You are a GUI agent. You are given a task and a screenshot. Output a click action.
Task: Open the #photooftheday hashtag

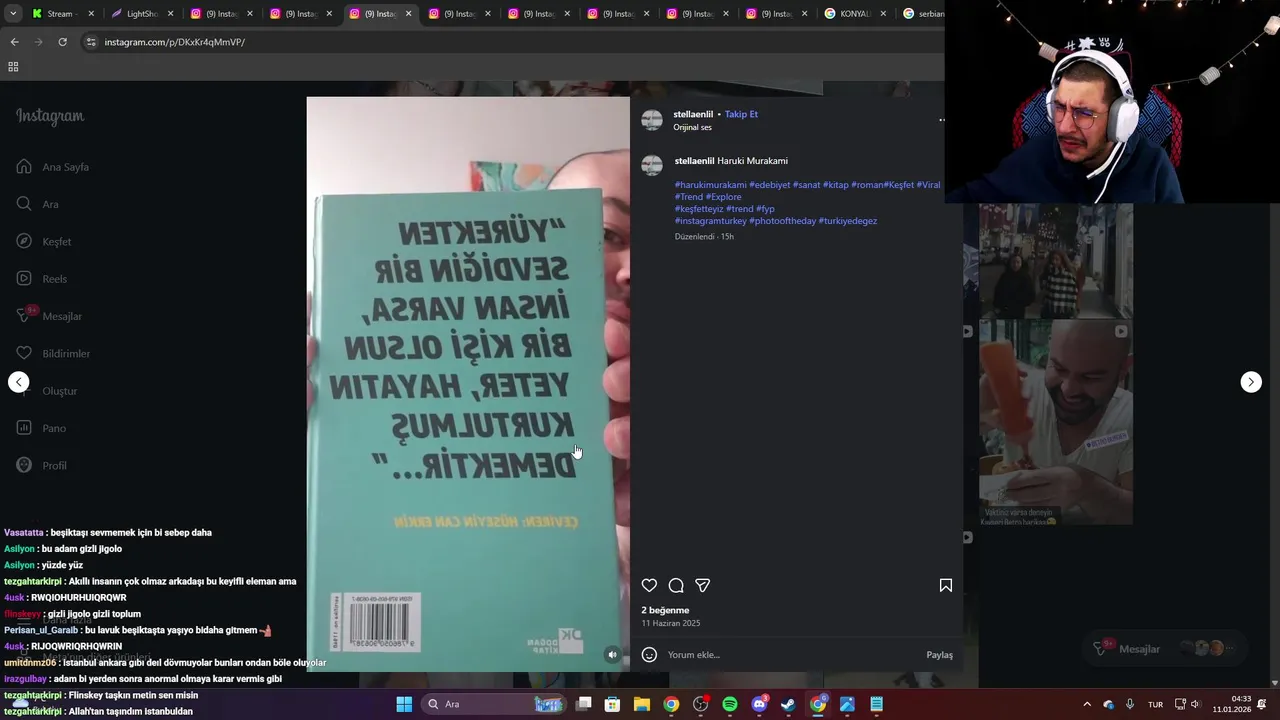[782, 221]
